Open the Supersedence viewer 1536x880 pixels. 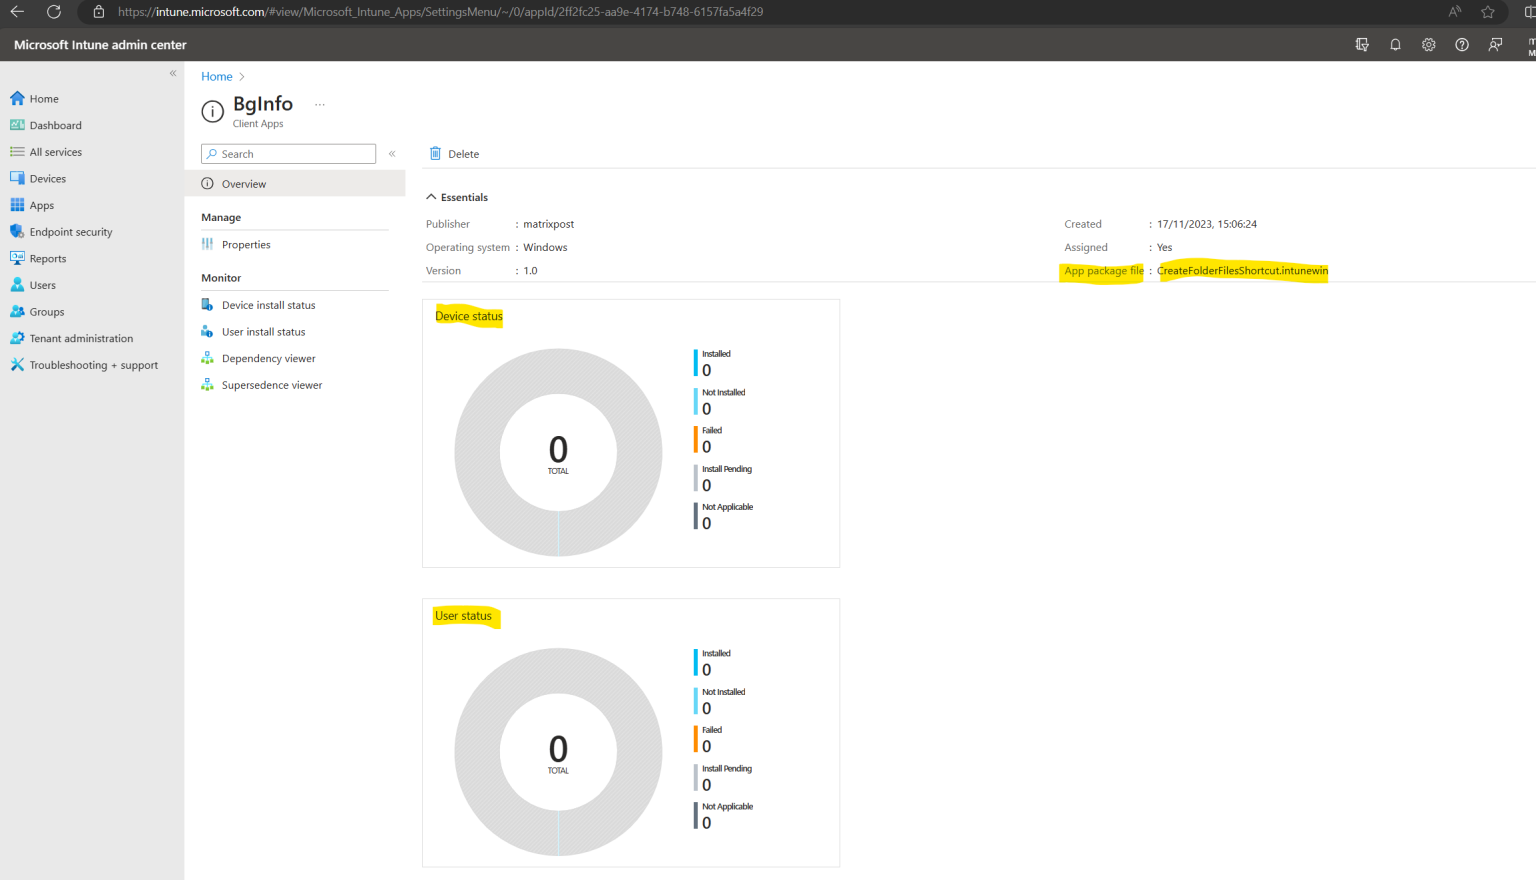coord(271,384)
